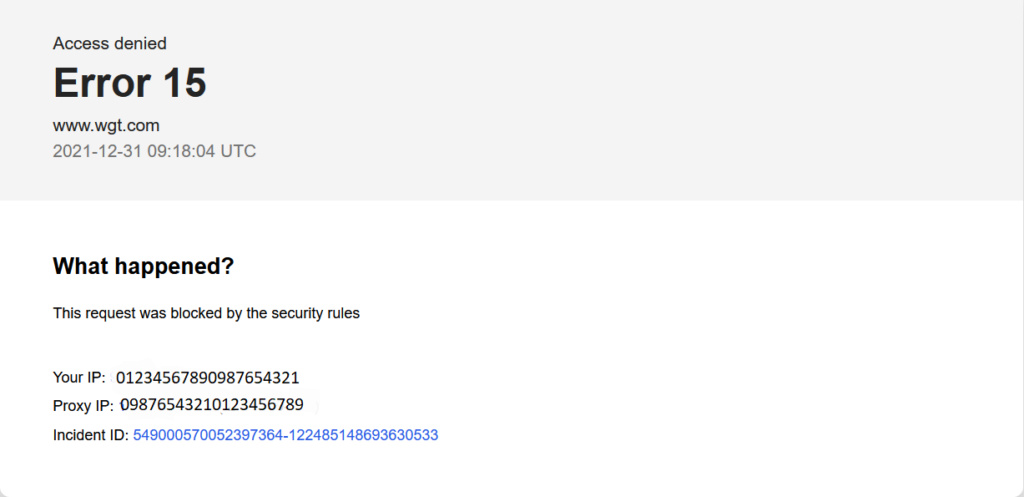Click the Access denied text

click(x=110, y=44)
